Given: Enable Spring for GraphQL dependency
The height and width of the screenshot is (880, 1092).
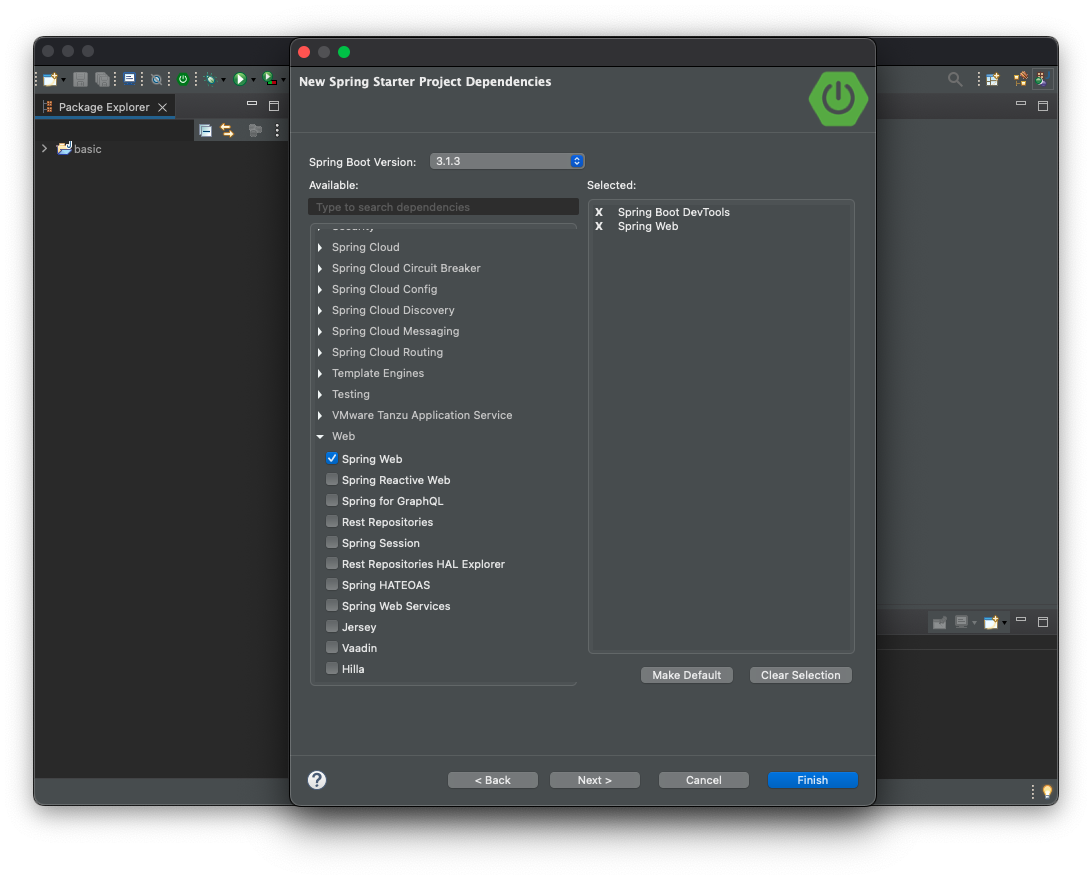Looking at the screenshot, I should tap(332, 500).
